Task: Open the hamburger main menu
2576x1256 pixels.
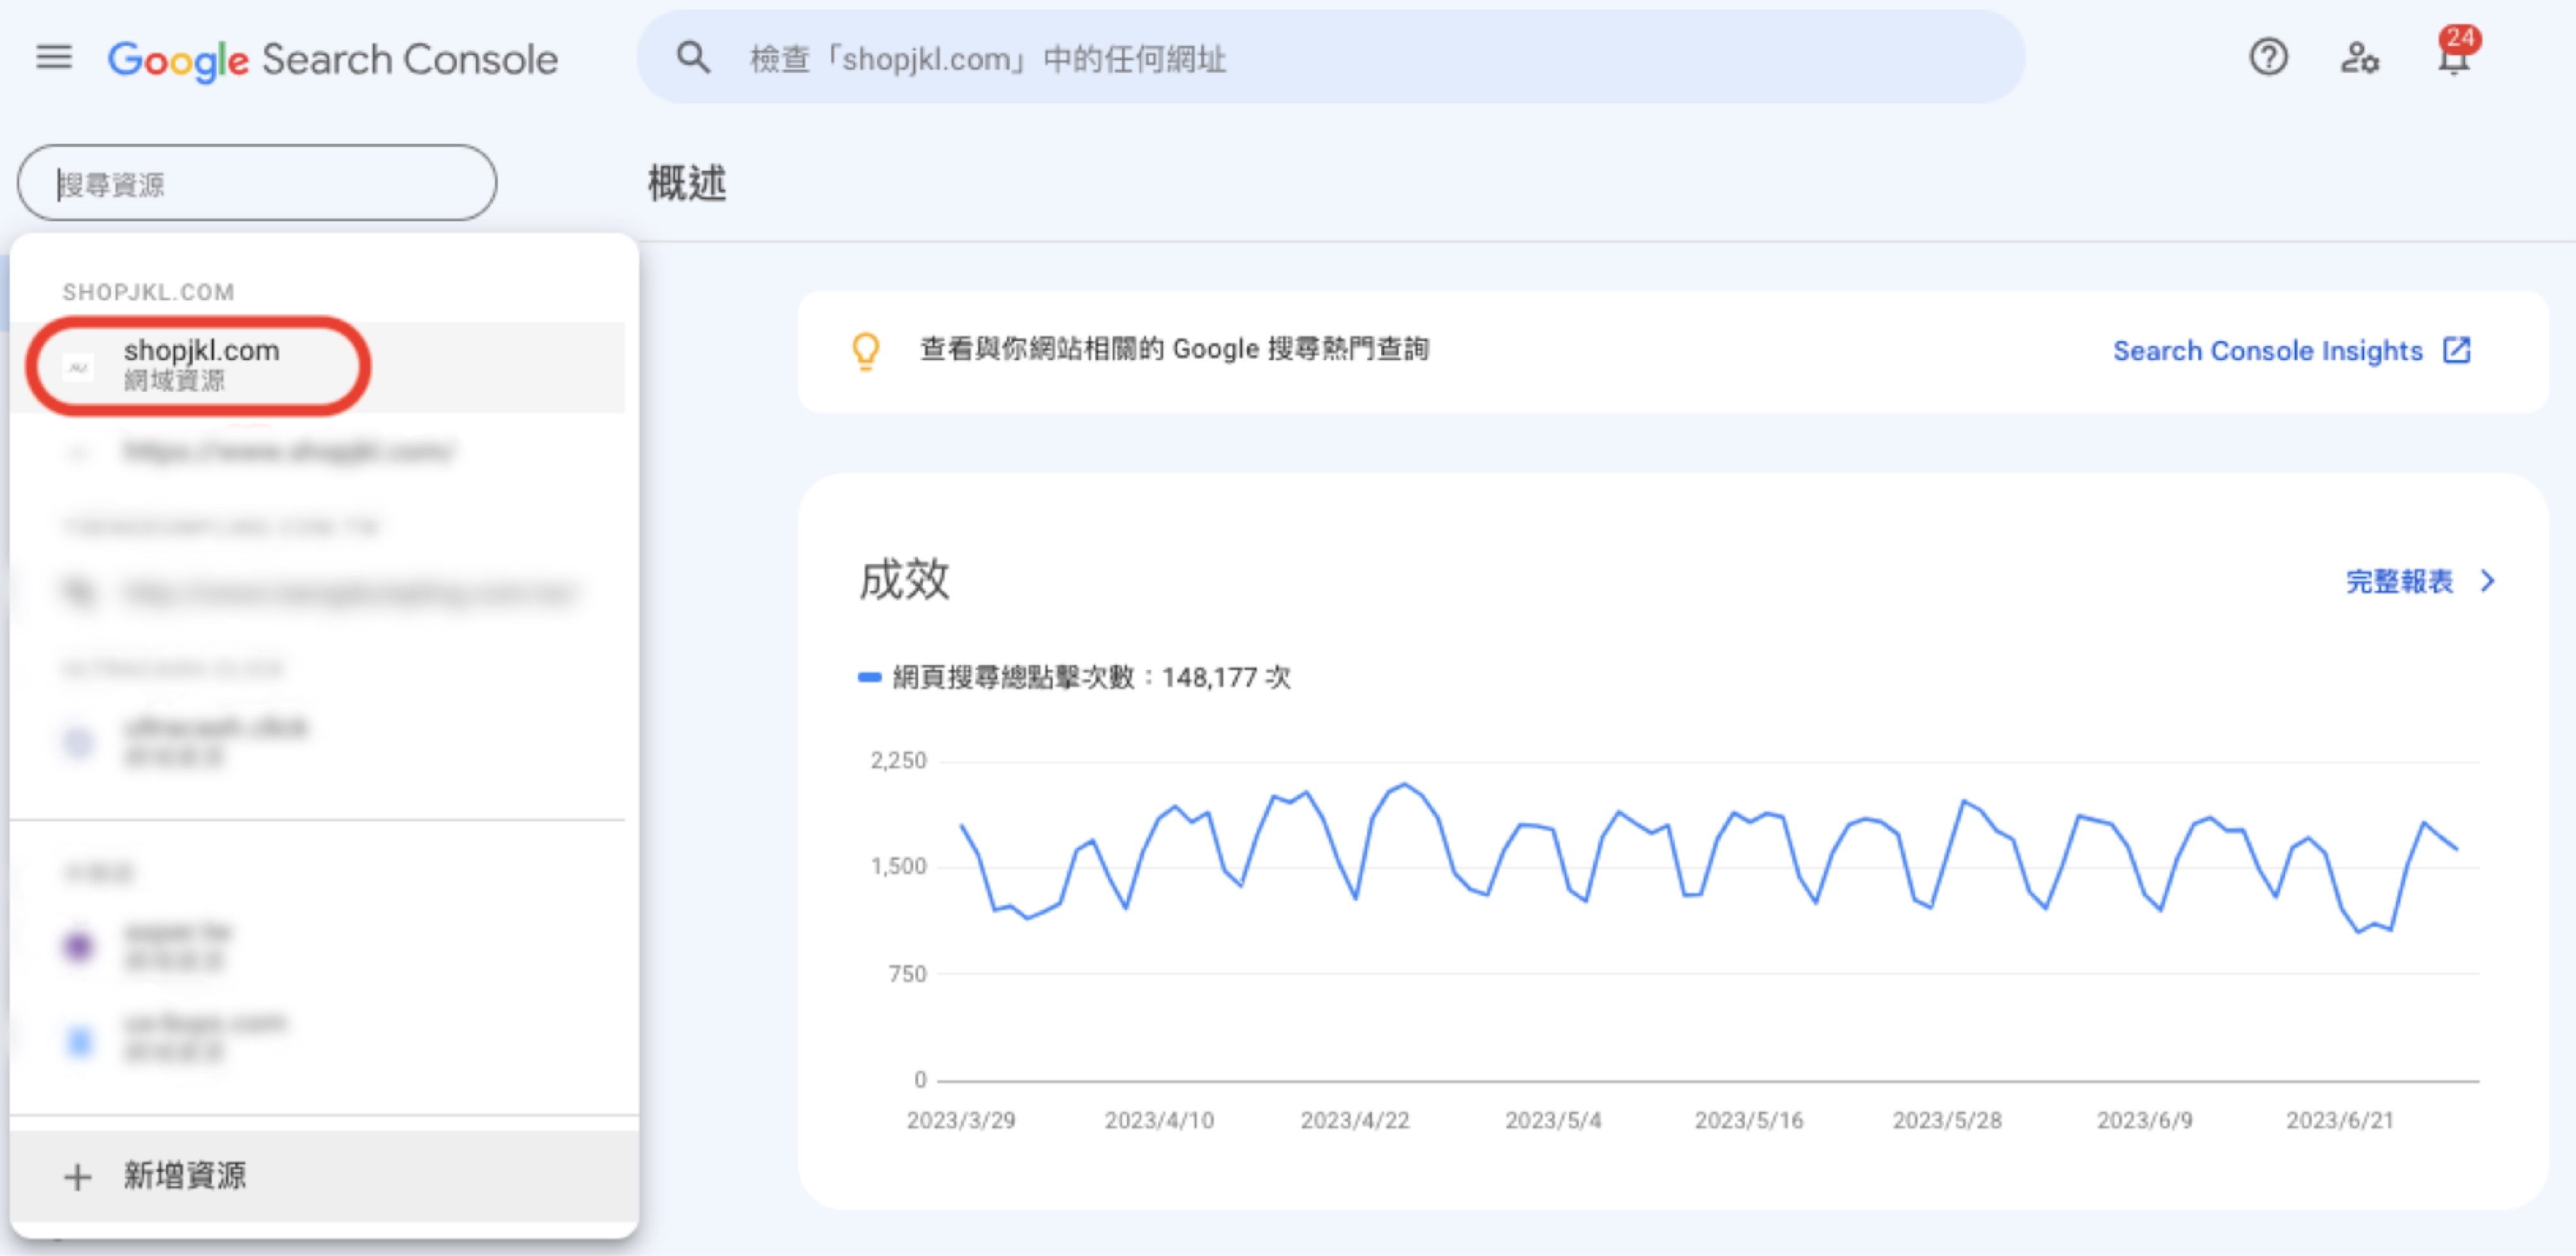Action: 54,58
